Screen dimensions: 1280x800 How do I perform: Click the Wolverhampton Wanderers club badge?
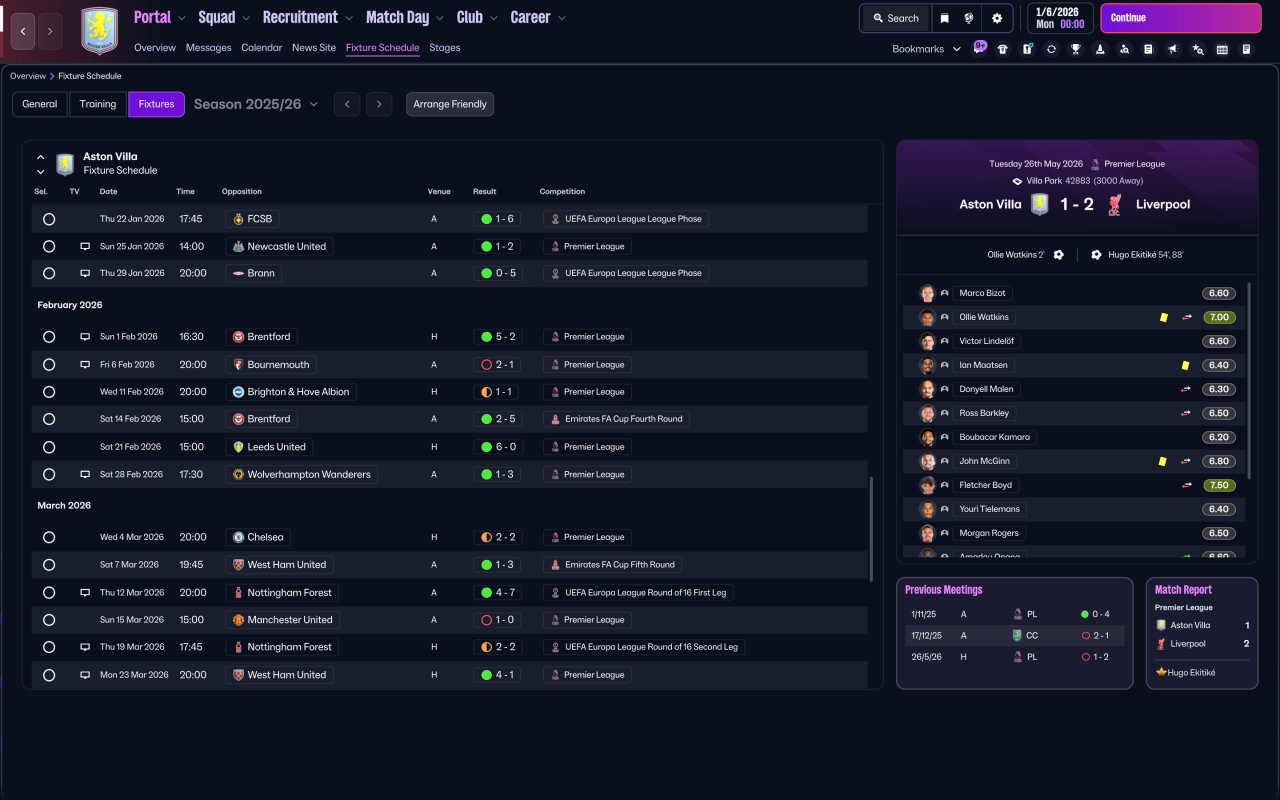click(x=239, y=475)
